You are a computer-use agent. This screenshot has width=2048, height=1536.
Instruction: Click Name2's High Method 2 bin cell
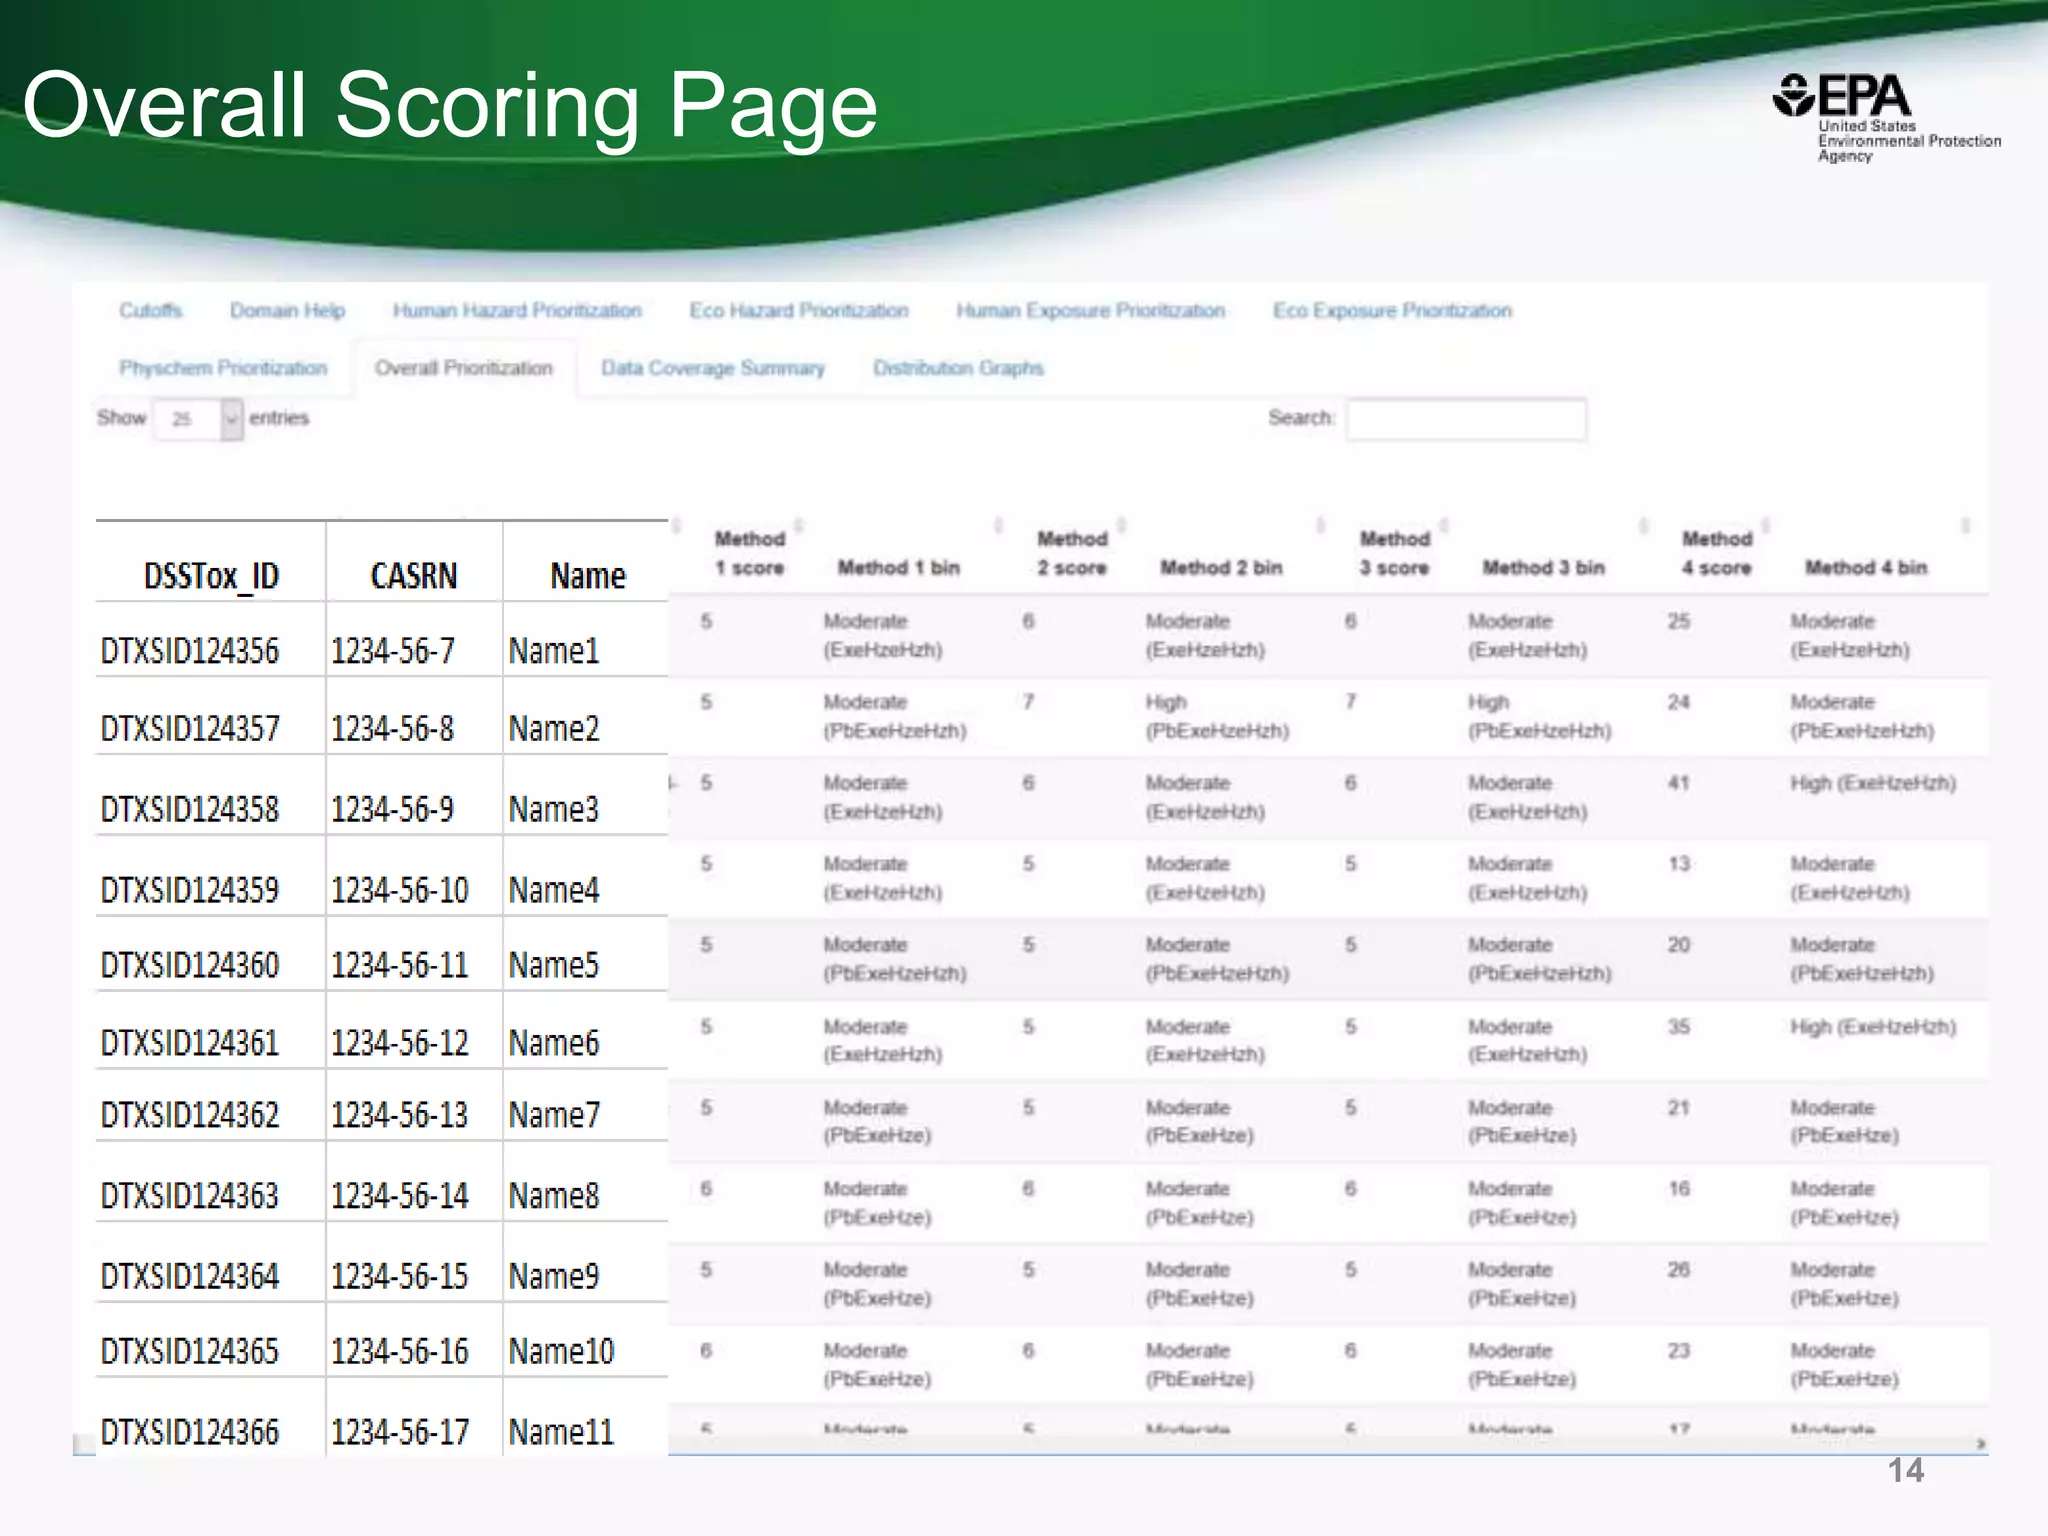tap(1217, 717)
